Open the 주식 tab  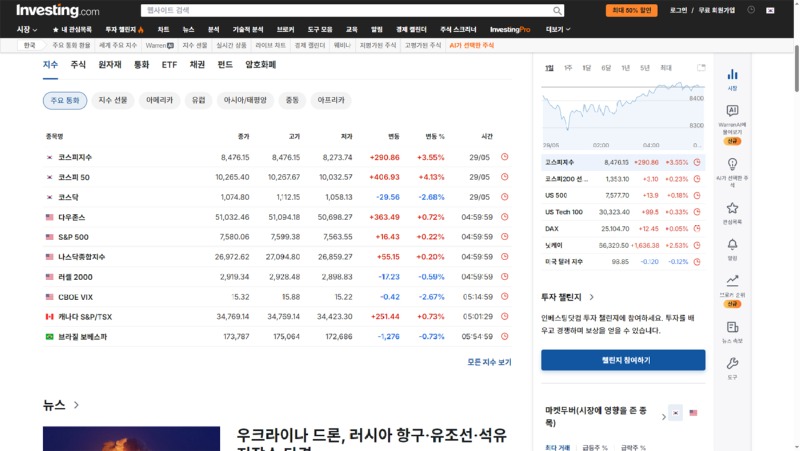tap(78, 65)
